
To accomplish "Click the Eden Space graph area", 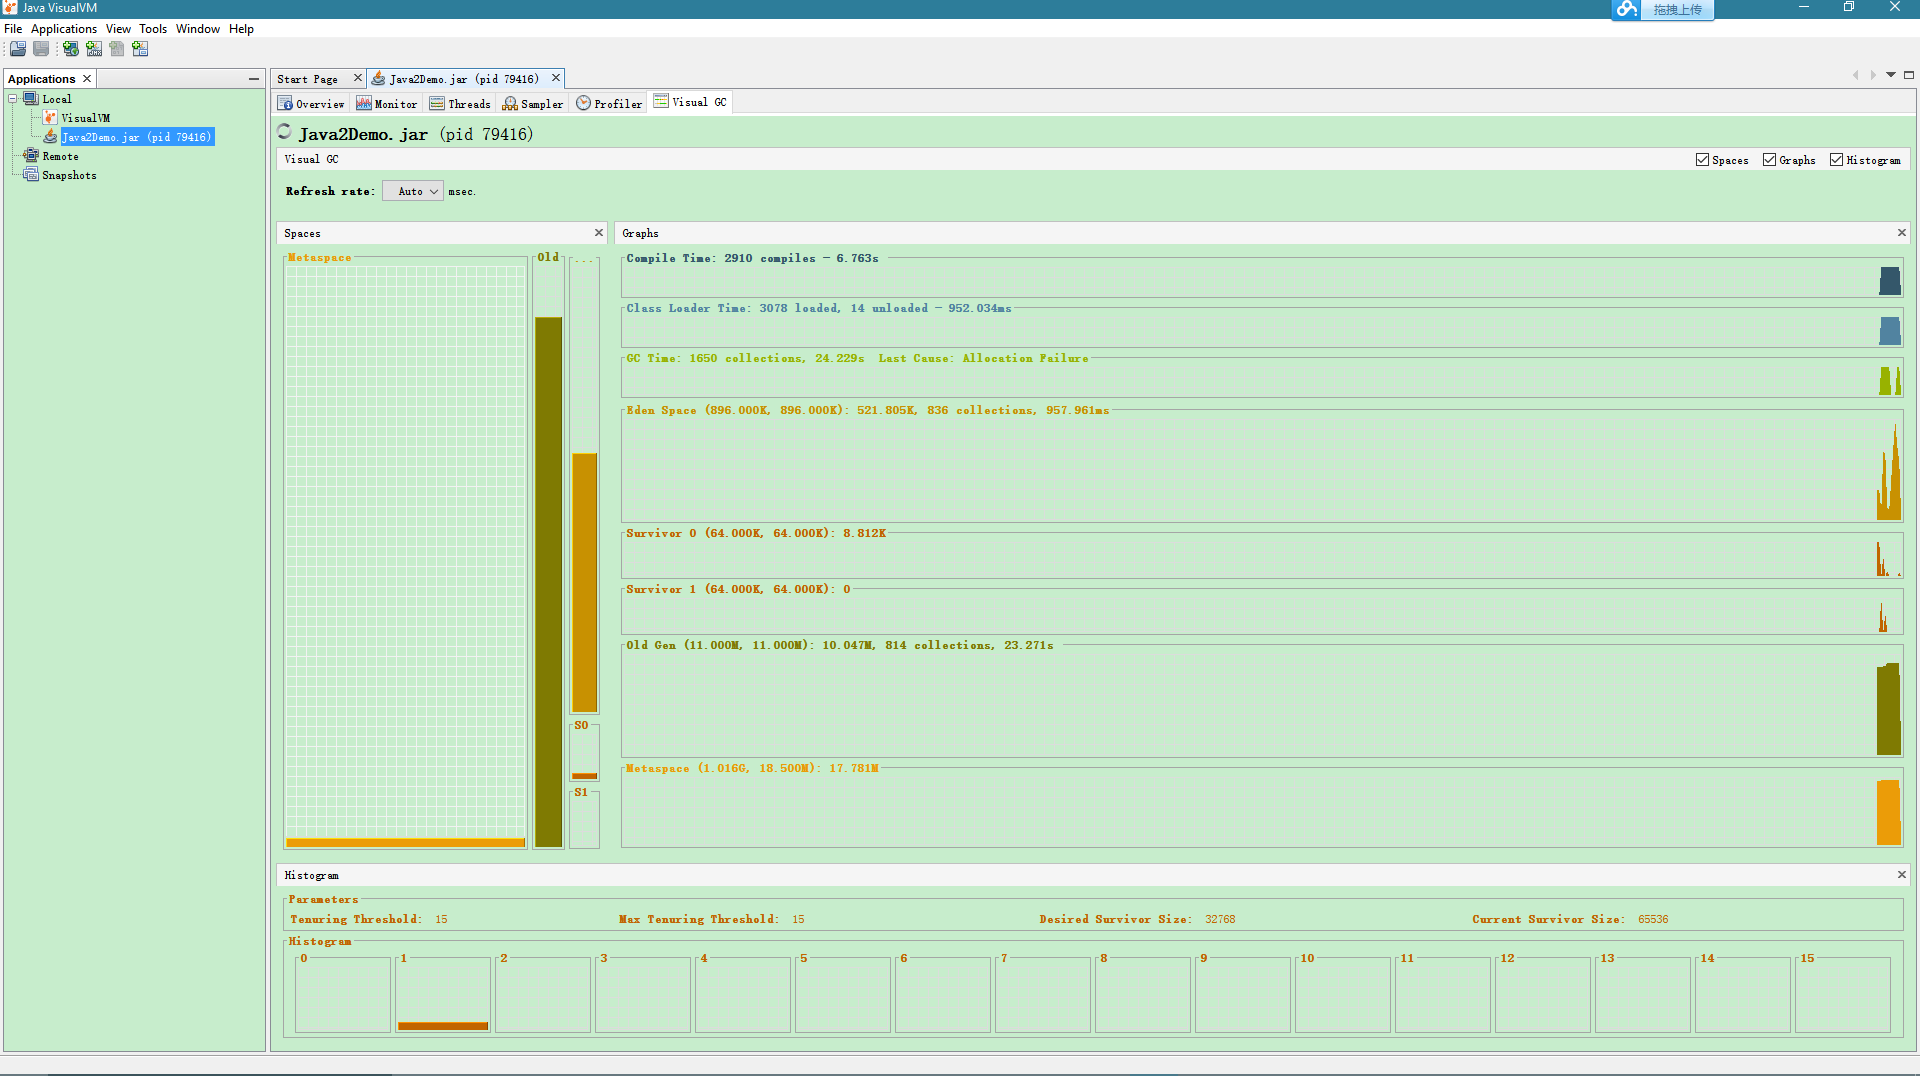I will click(1261, 467).
